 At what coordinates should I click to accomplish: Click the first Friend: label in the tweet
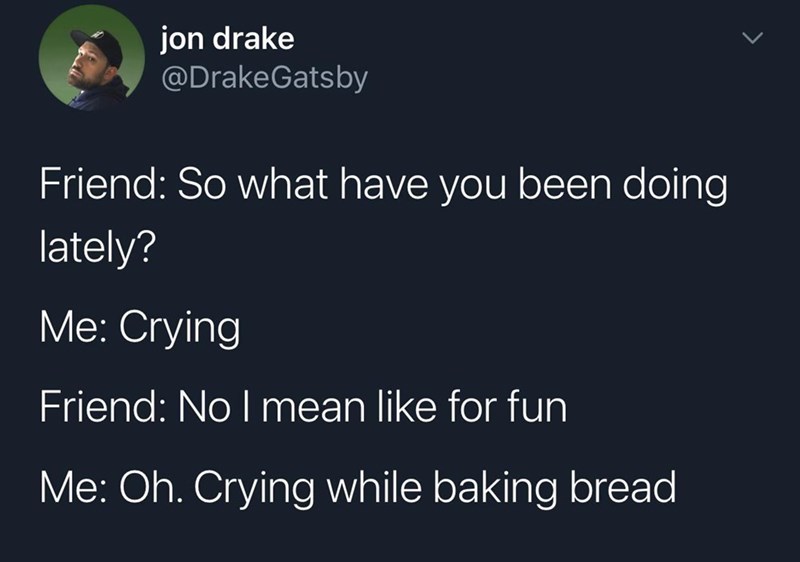tap(99, 184)
